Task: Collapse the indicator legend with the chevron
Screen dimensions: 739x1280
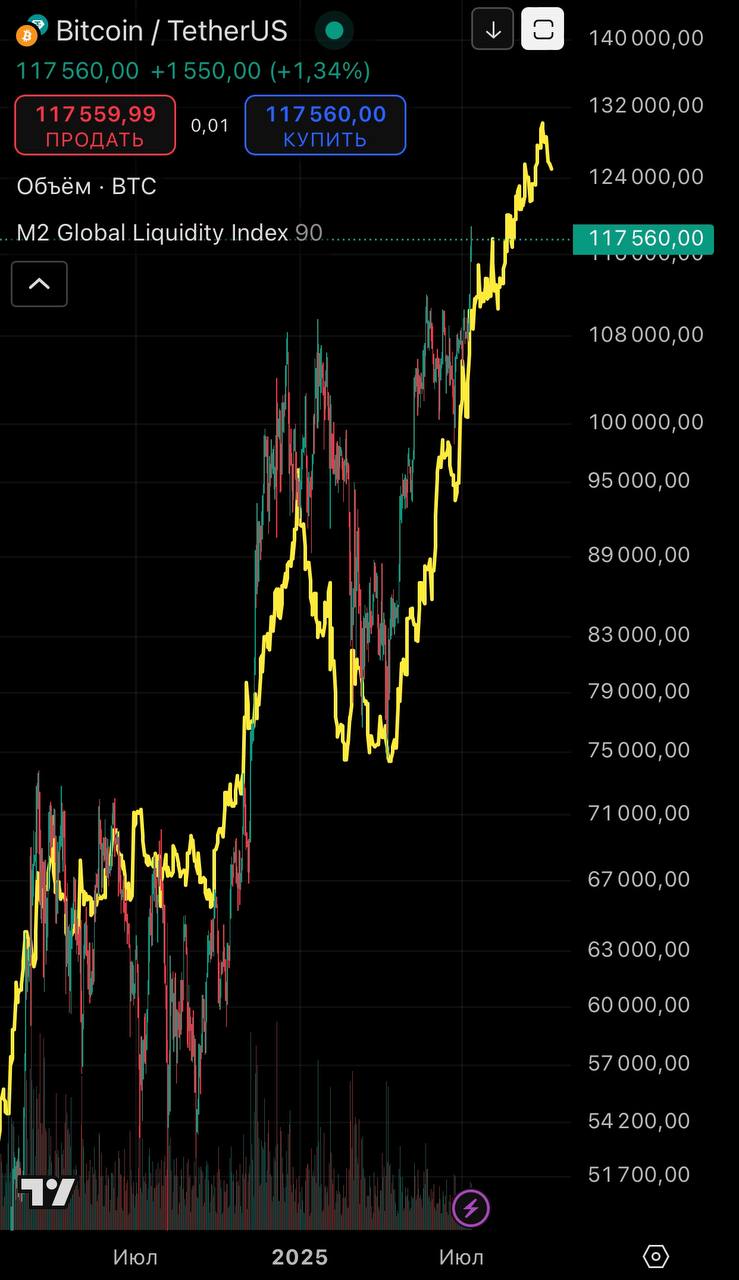Action: point(39,284)
